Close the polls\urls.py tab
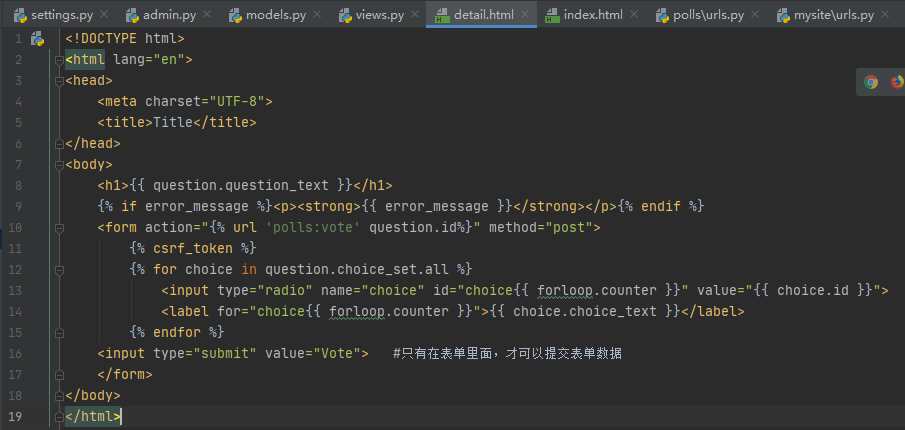 tap(755, 15)
